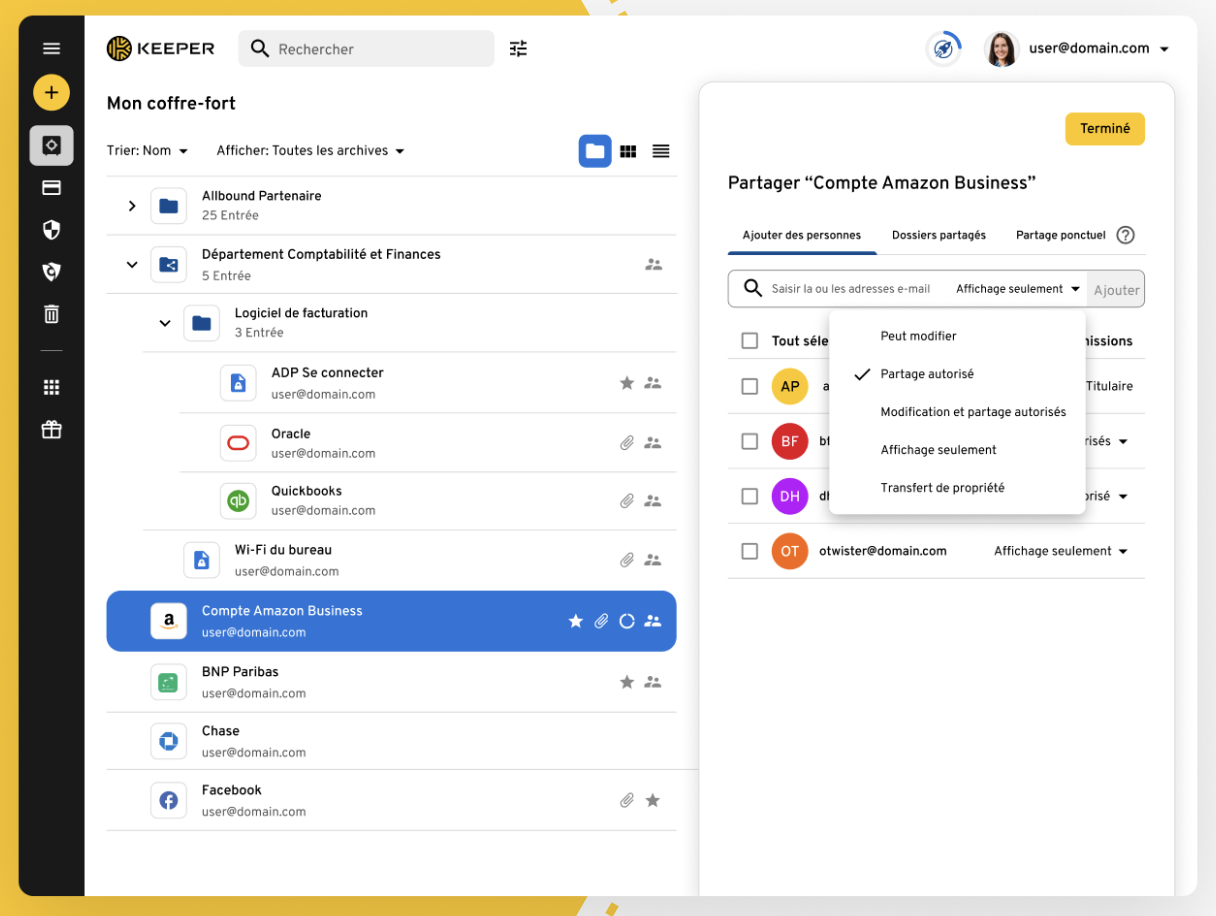The width and height of the screenshot is (1216, 916).
Task: Open the Facebook record
Action: (x=392, y=800)
